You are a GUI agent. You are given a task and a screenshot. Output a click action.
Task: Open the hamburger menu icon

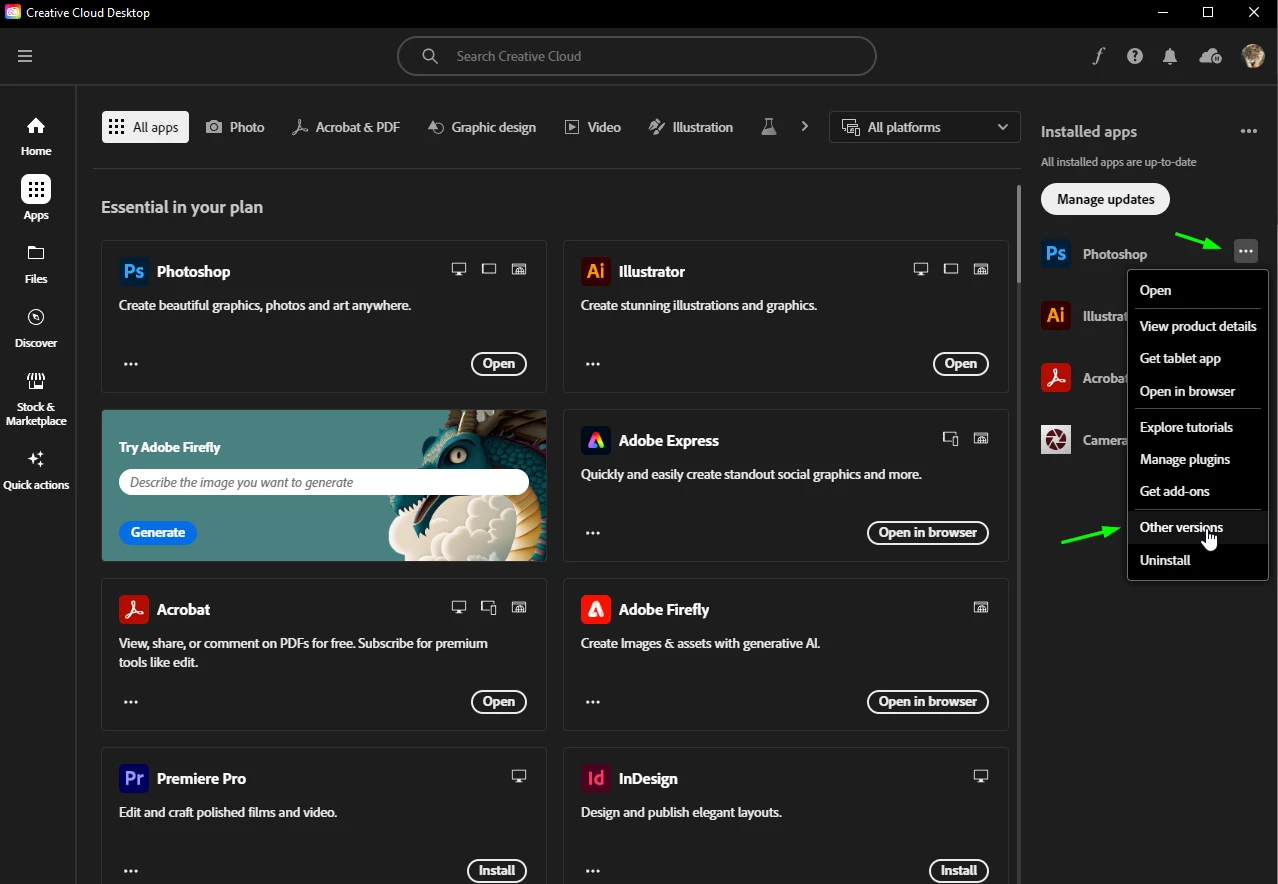25,56
